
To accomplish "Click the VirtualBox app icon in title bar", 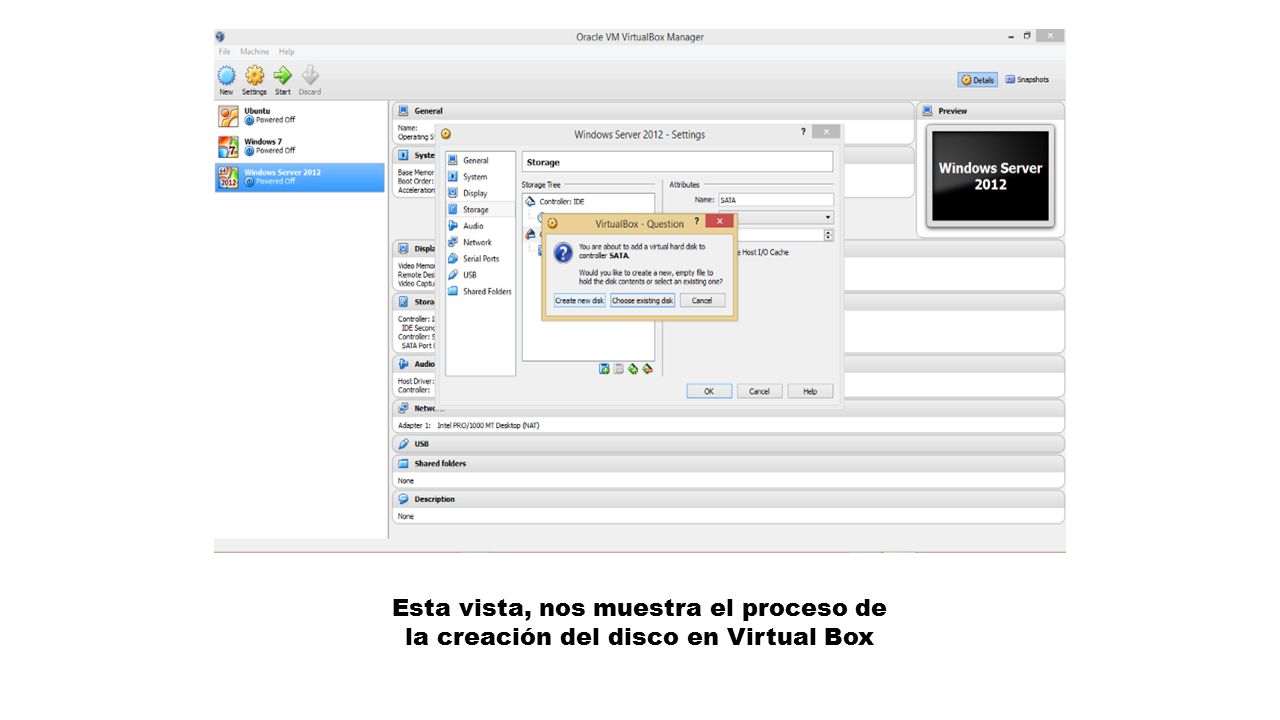I will point(220,37).
